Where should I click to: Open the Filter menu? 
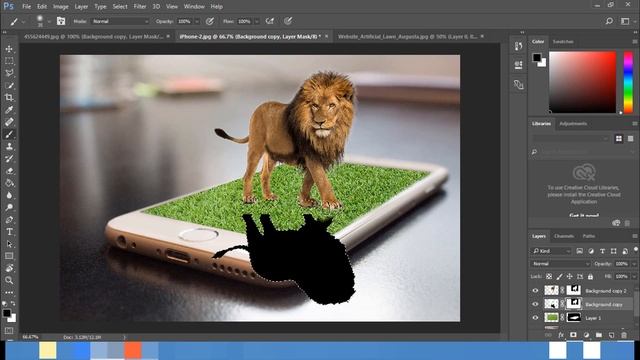pyautogui.click(x=140, y=7)
